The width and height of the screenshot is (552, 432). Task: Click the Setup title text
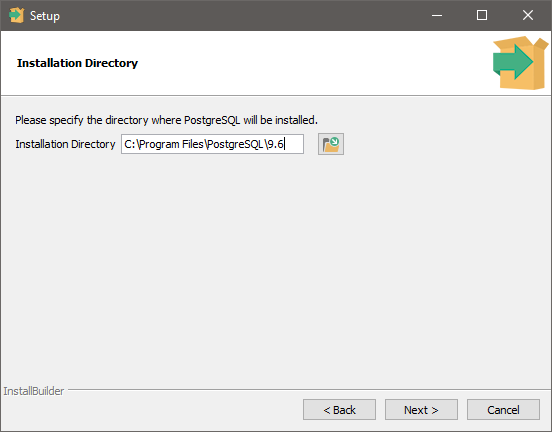[x=45, y=16]
